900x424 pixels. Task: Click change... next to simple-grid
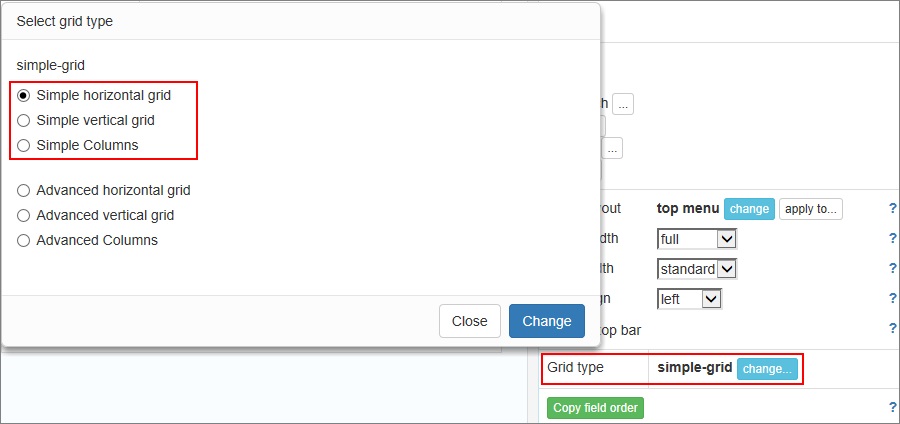767,369
